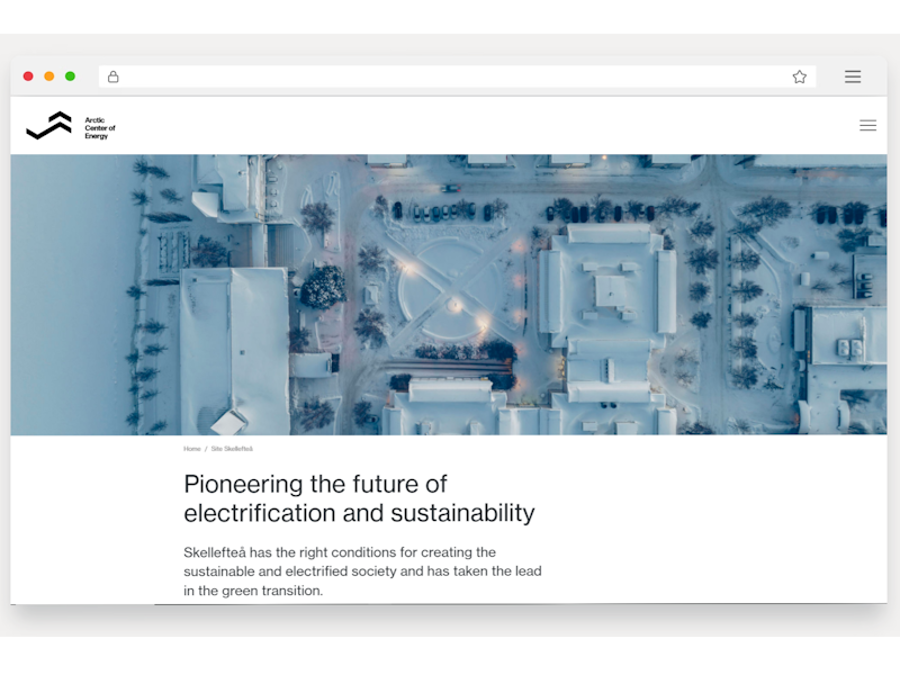
Task: Click the "electrification and sustainability" heading line
Action: point(359,514)
